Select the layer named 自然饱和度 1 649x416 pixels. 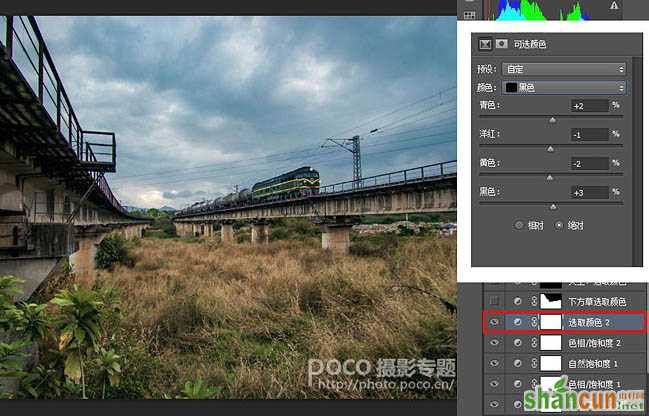point(593,364)
